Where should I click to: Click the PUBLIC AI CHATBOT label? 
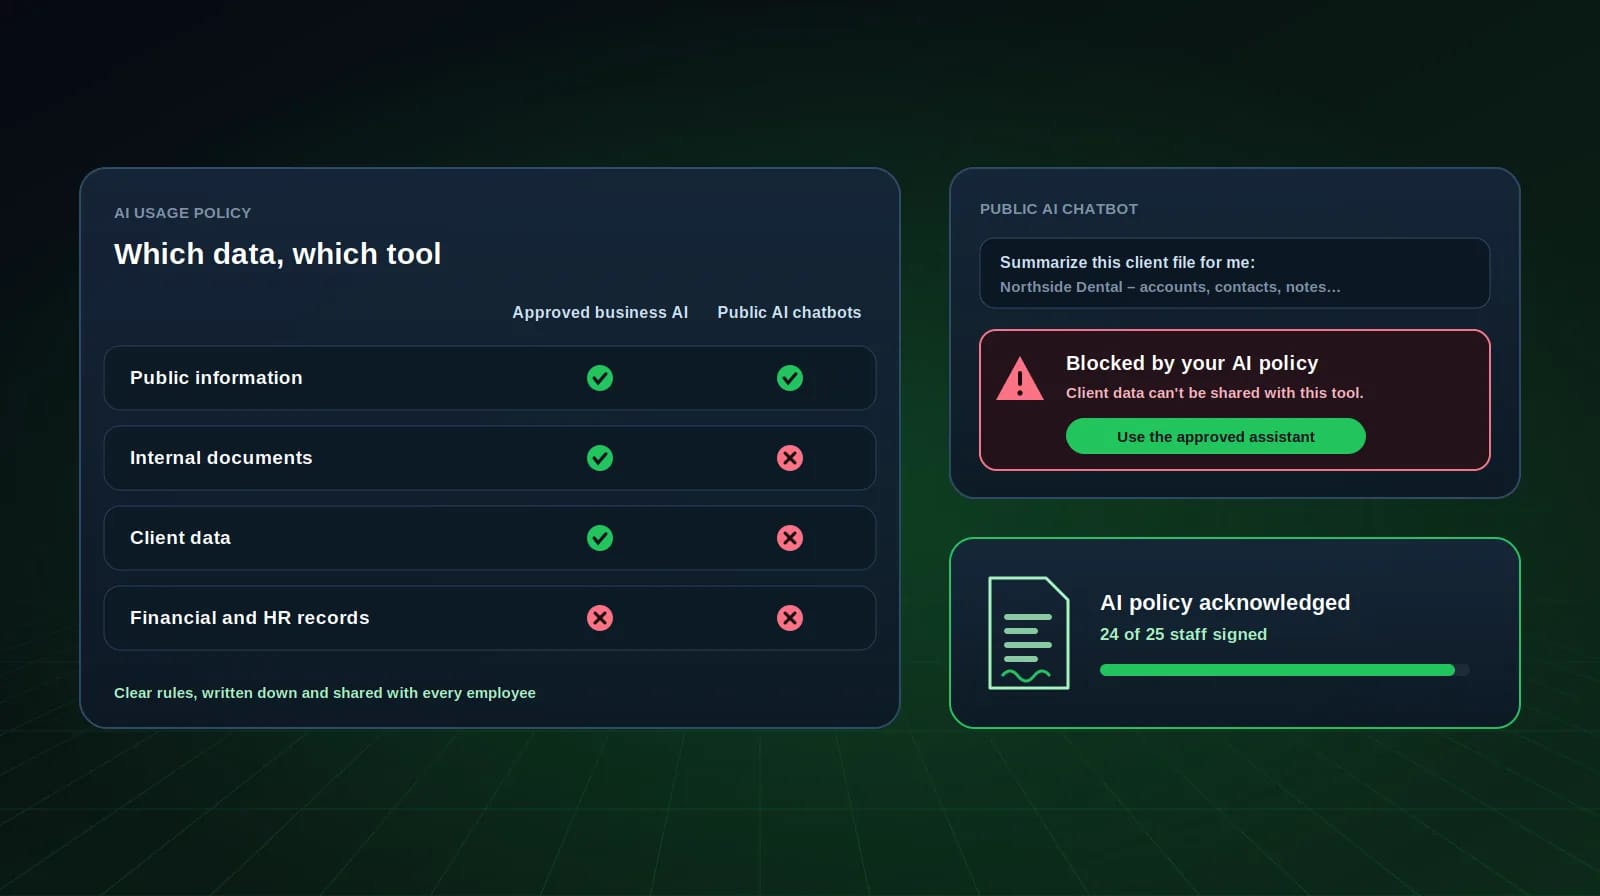(x=1059, y=209)
